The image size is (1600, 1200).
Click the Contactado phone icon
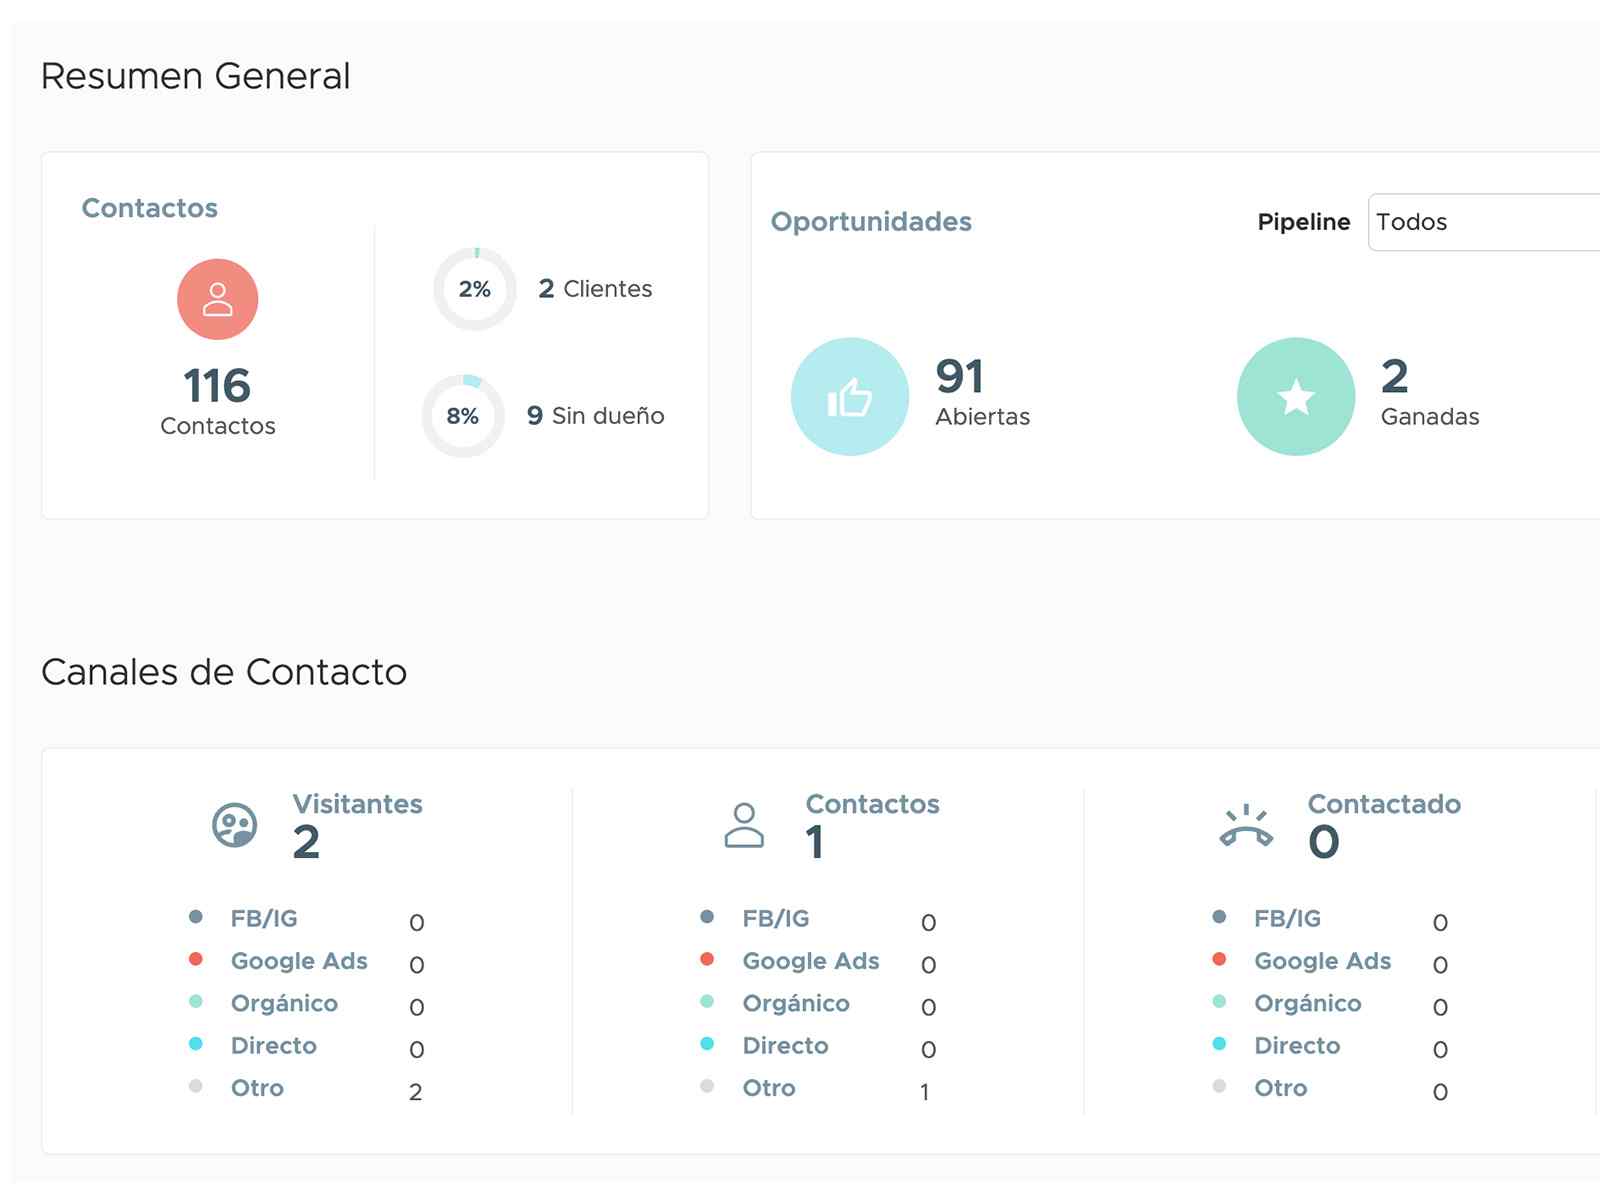coord(1247,826)
